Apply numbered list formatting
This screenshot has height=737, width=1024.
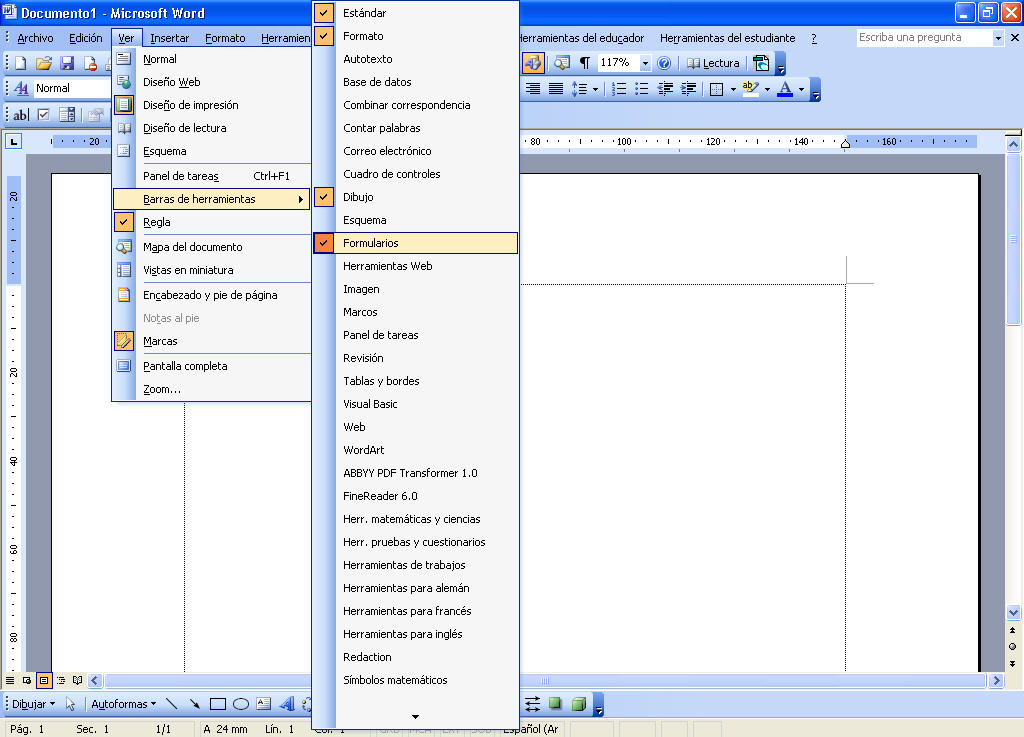pos(618,89)
